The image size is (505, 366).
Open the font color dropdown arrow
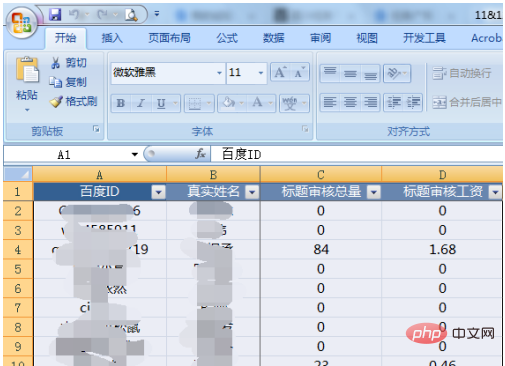click(271, 103)
